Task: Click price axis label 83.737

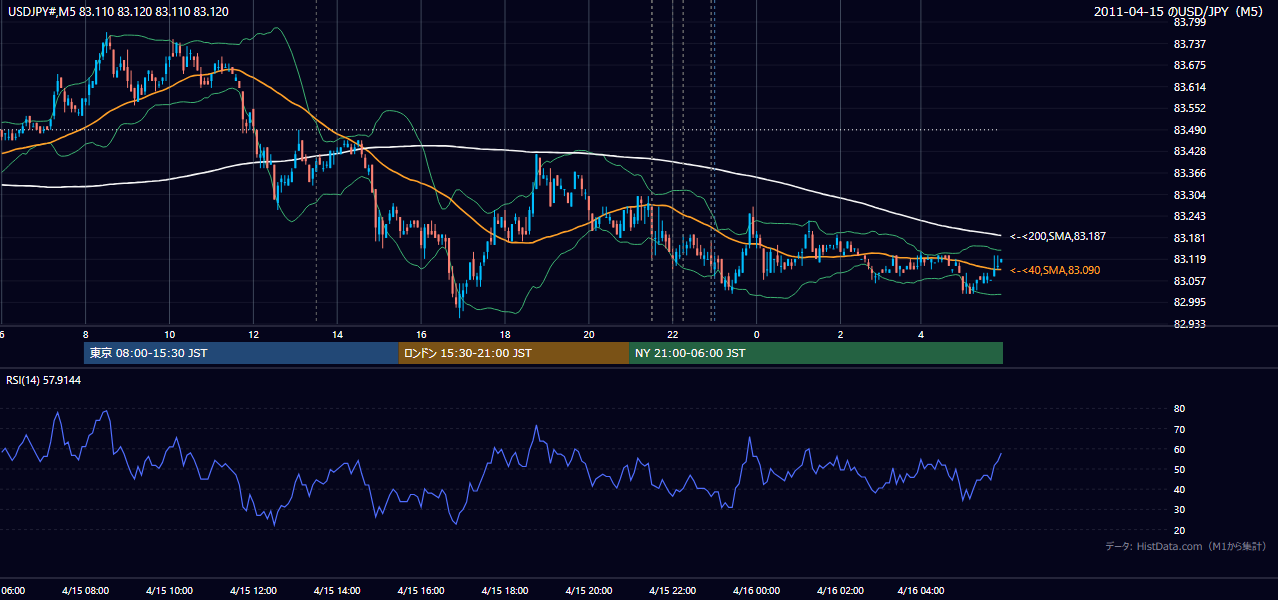Action: [1188, 44]
